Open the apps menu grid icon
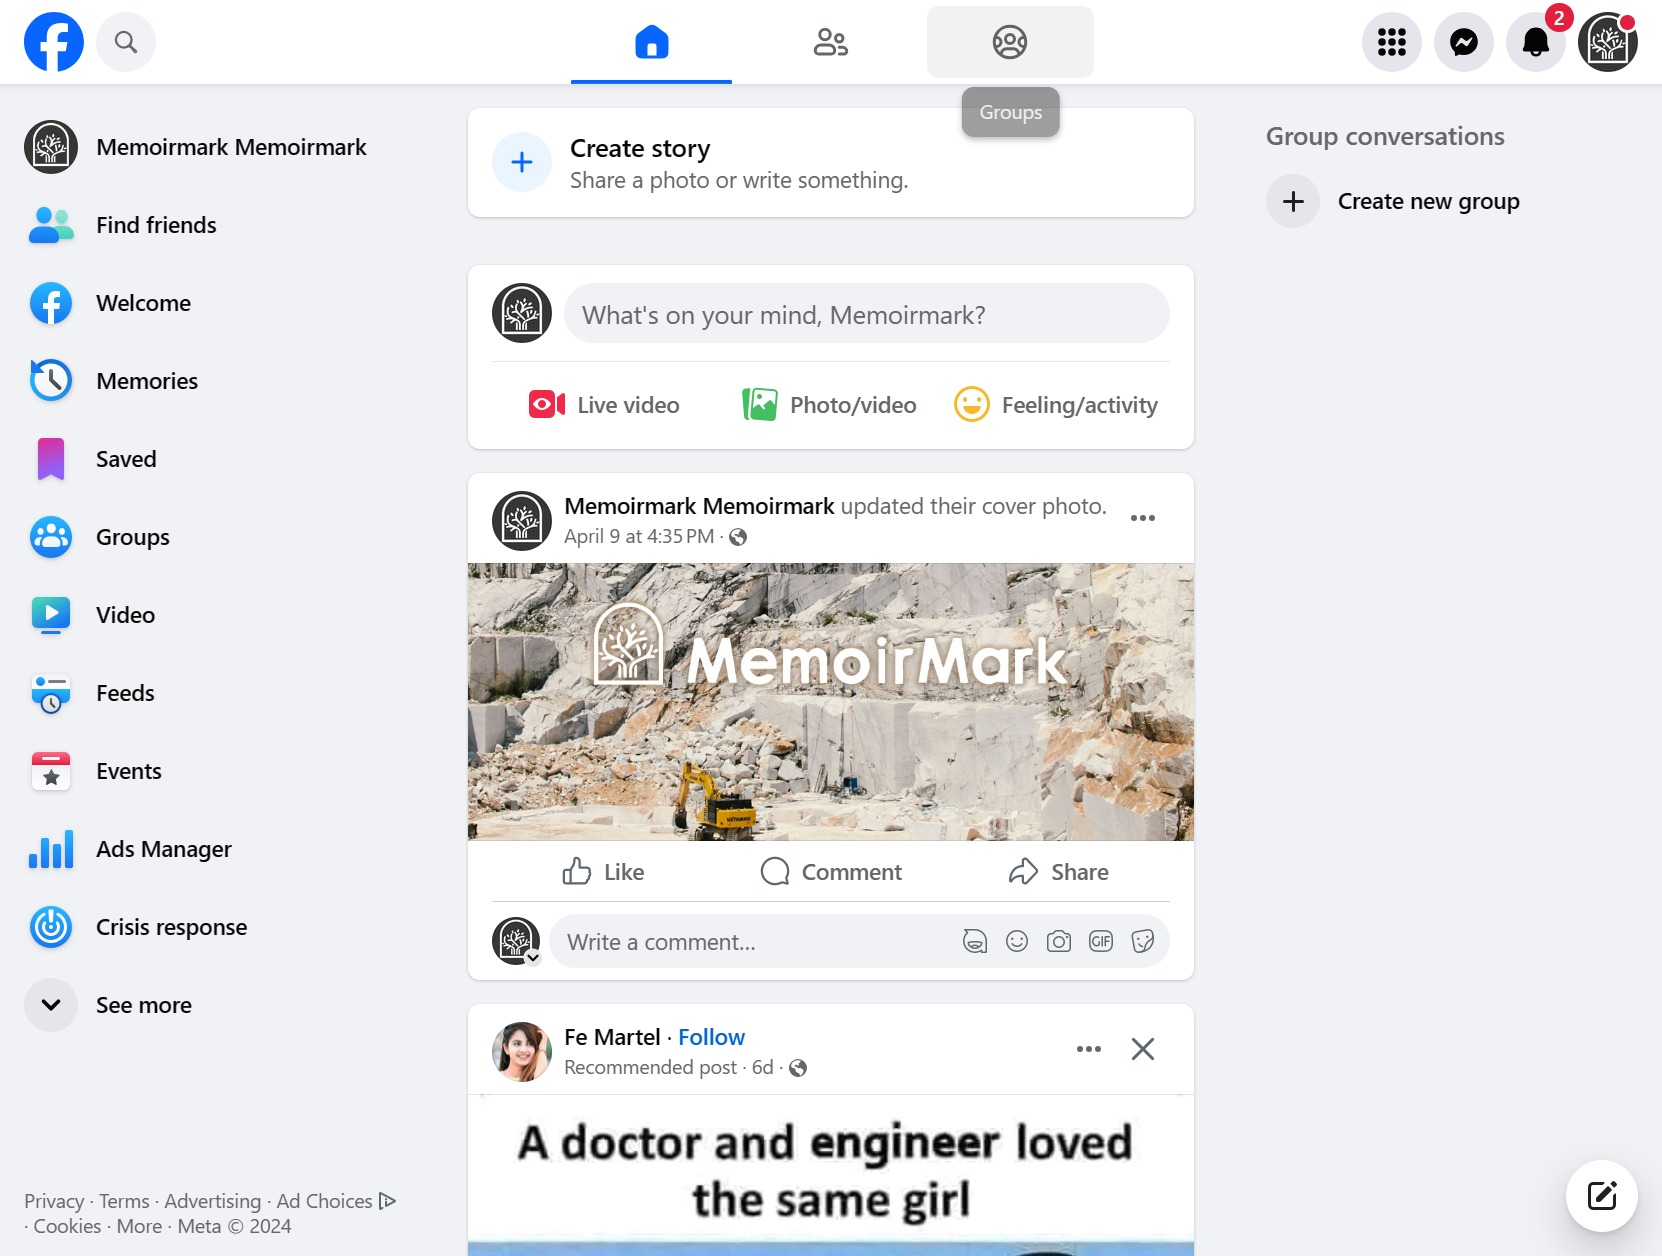 (x=1392, y=42)
